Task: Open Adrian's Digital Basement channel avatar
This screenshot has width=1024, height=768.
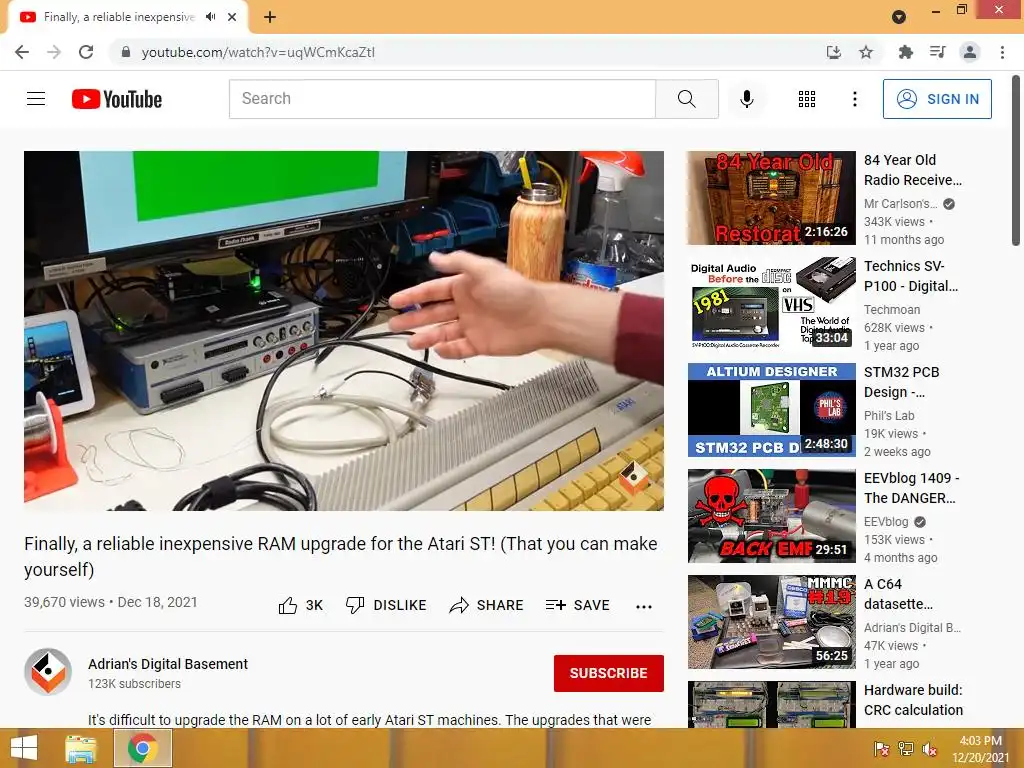Action: (48, 672)
